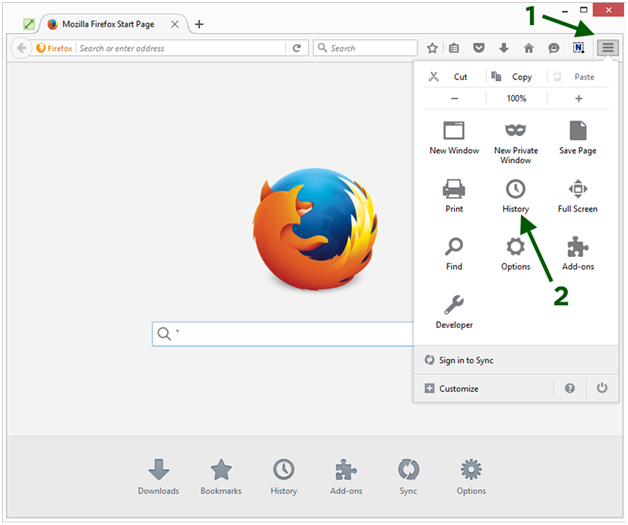
Task: Open Downloads from the bottom shortcut bar
Action: (158, 477)
